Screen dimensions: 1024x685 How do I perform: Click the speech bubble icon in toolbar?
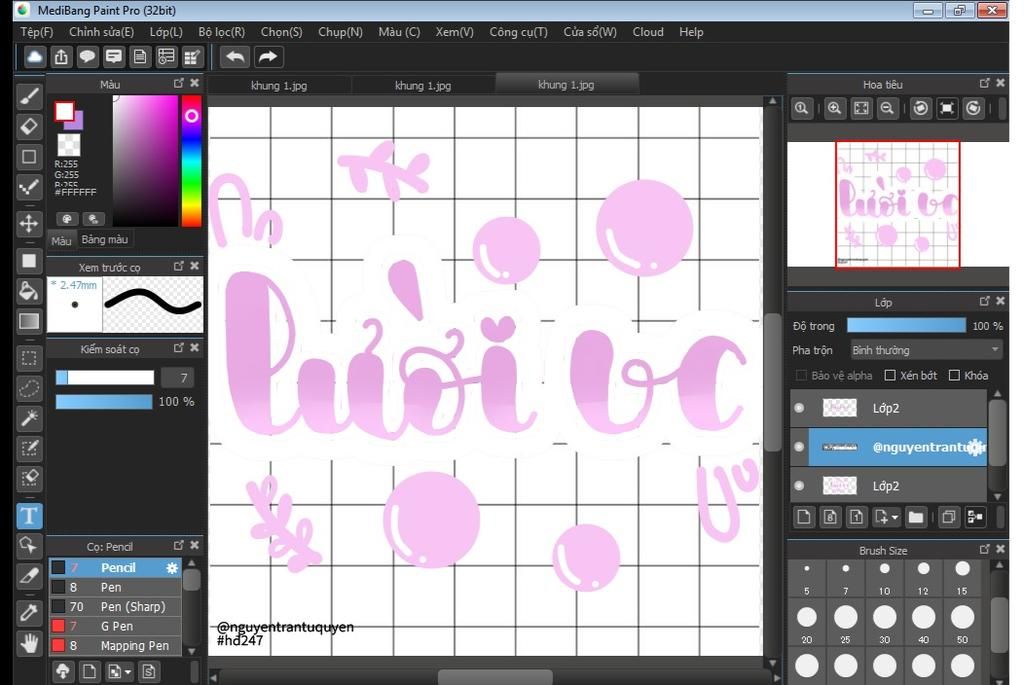87,57
